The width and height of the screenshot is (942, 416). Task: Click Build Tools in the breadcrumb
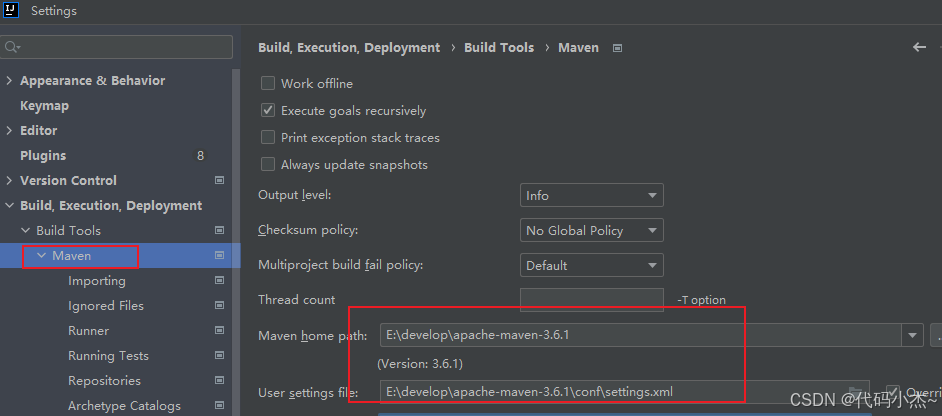(499, 48)
